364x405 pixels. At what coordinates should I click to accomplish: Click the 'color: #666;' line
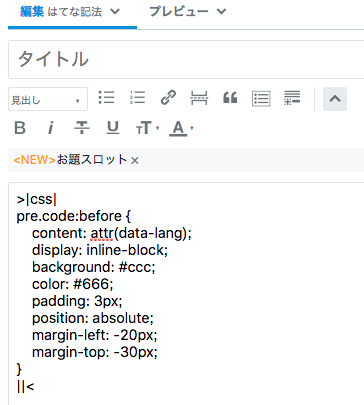point(73,284)
